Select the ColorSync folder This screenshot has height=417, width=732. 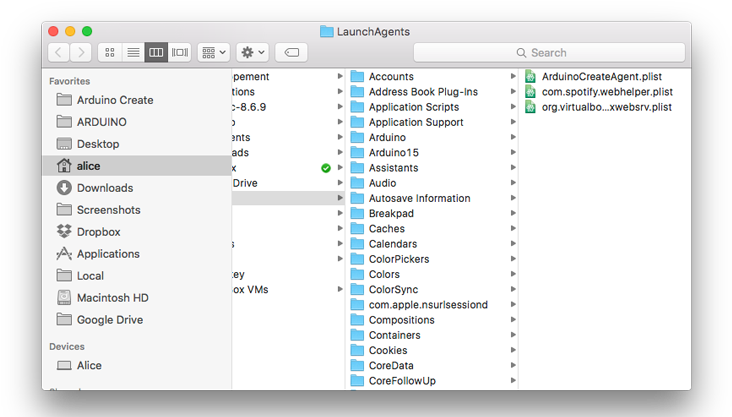click(432, 289)
